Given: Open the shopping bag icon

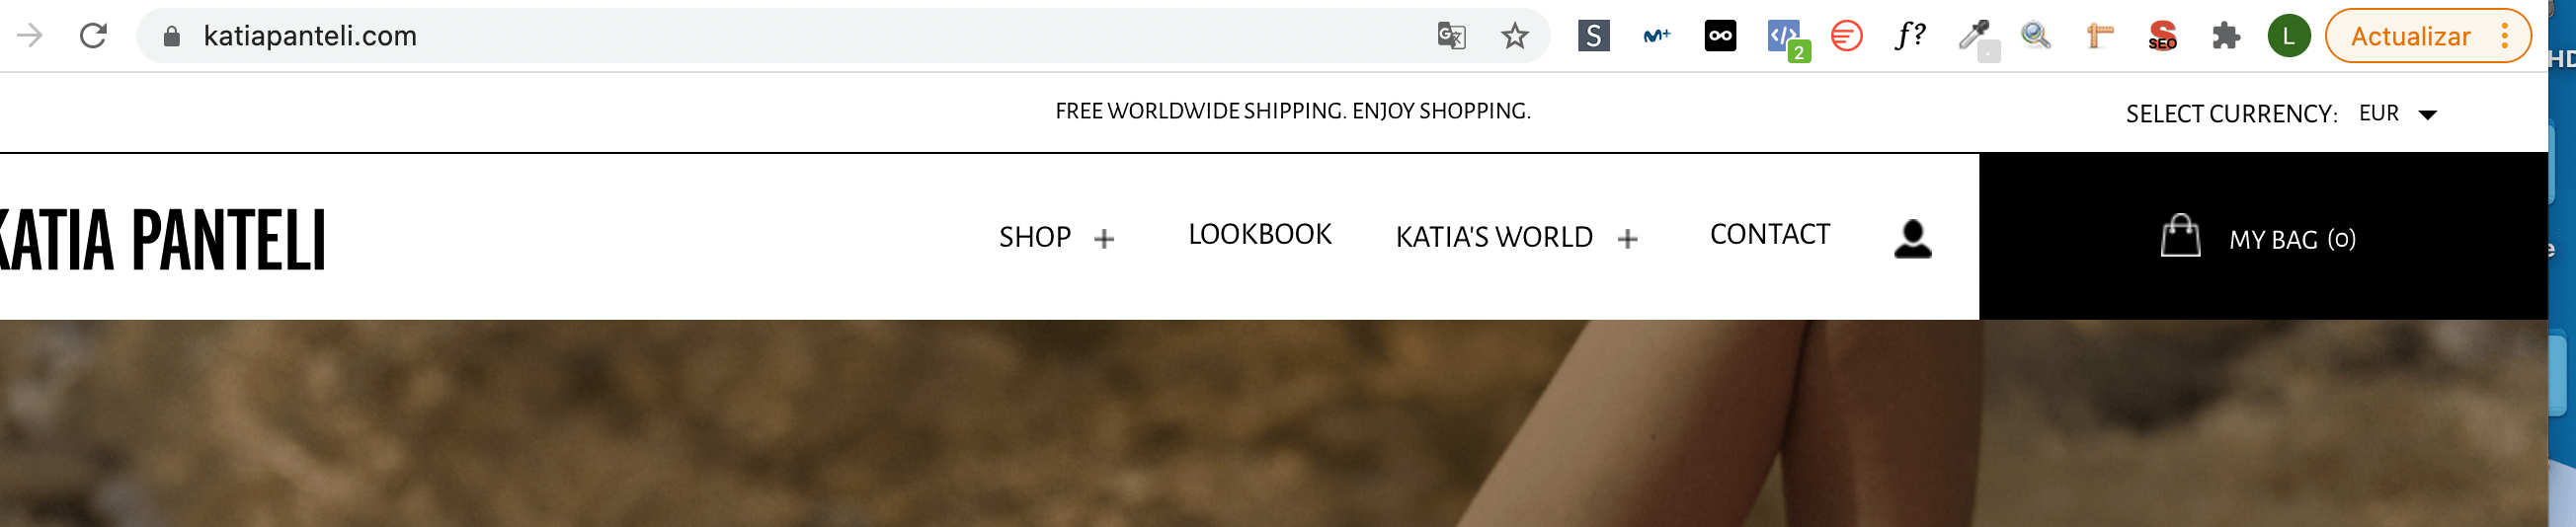Looking at the screenshot, I should (x=2180, y=236).
